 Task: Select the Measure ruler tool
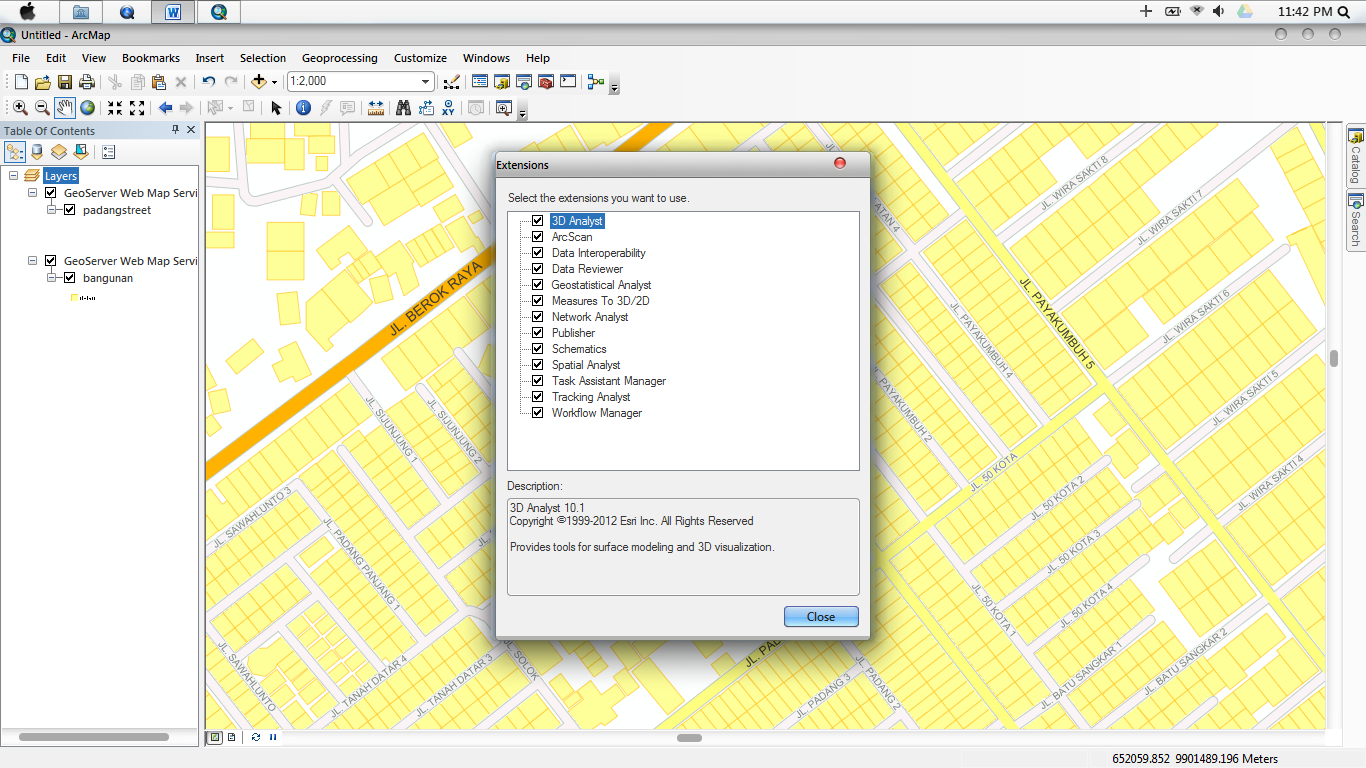376,108
